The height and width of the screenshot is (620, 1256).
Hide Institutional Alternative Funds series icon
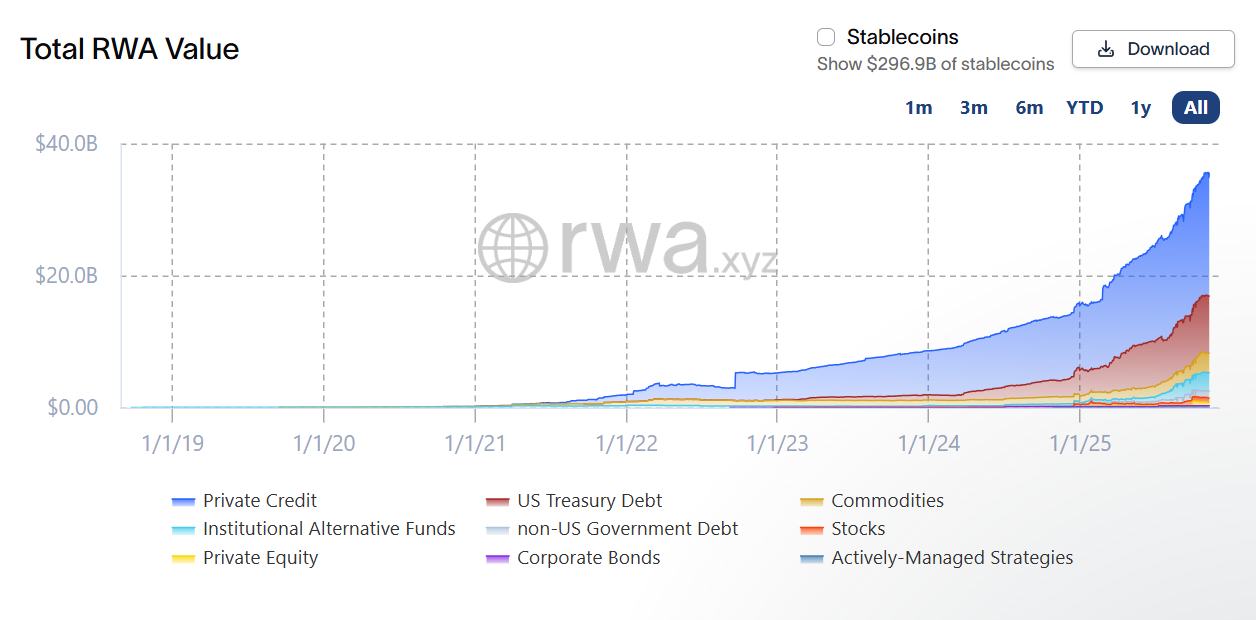coord(184,529)
